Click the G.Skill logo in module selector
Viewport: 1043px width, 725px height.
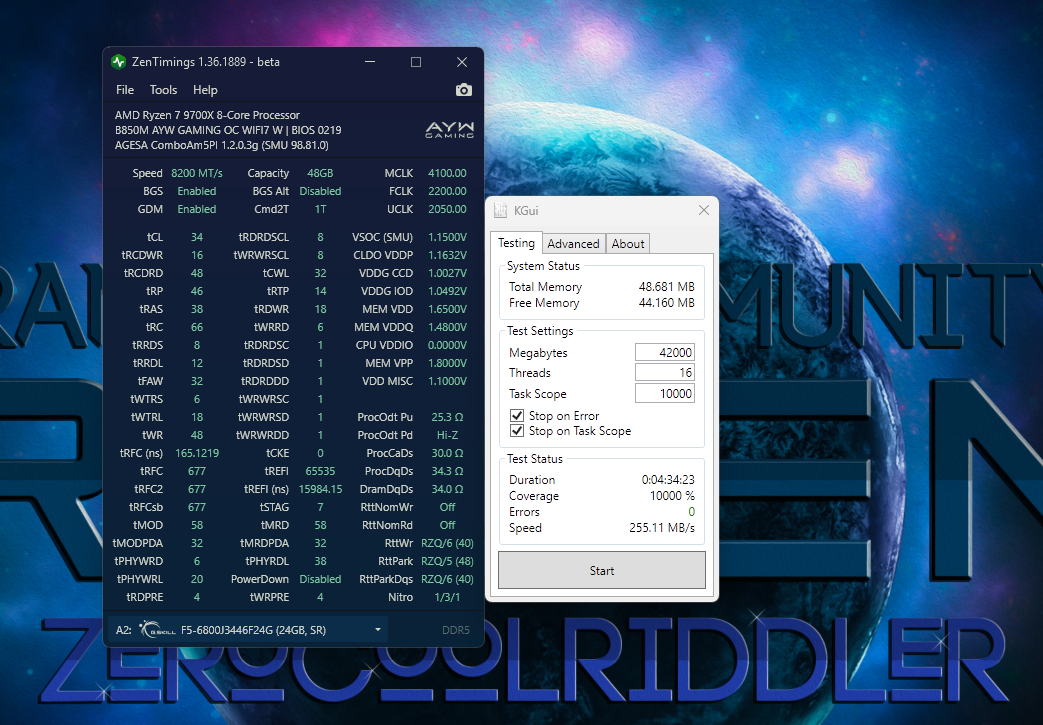tap(158, 629)
